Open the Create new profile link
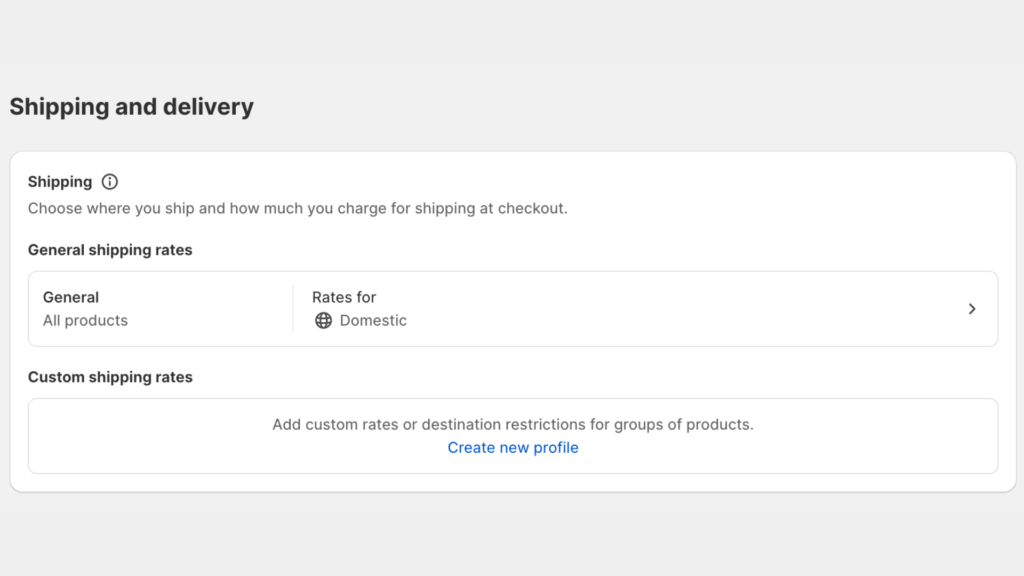This screenshot has height=576, width=1024. [x=512, y=447]
